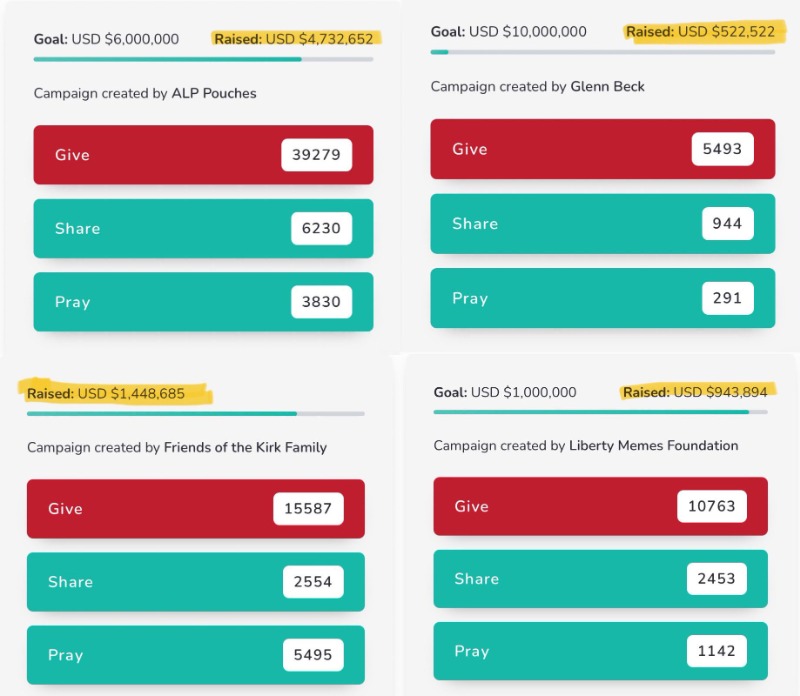This screenshot has width=800, height=696.
Task: Click Pray button showing 1142 count
Action: coord(600,651)
